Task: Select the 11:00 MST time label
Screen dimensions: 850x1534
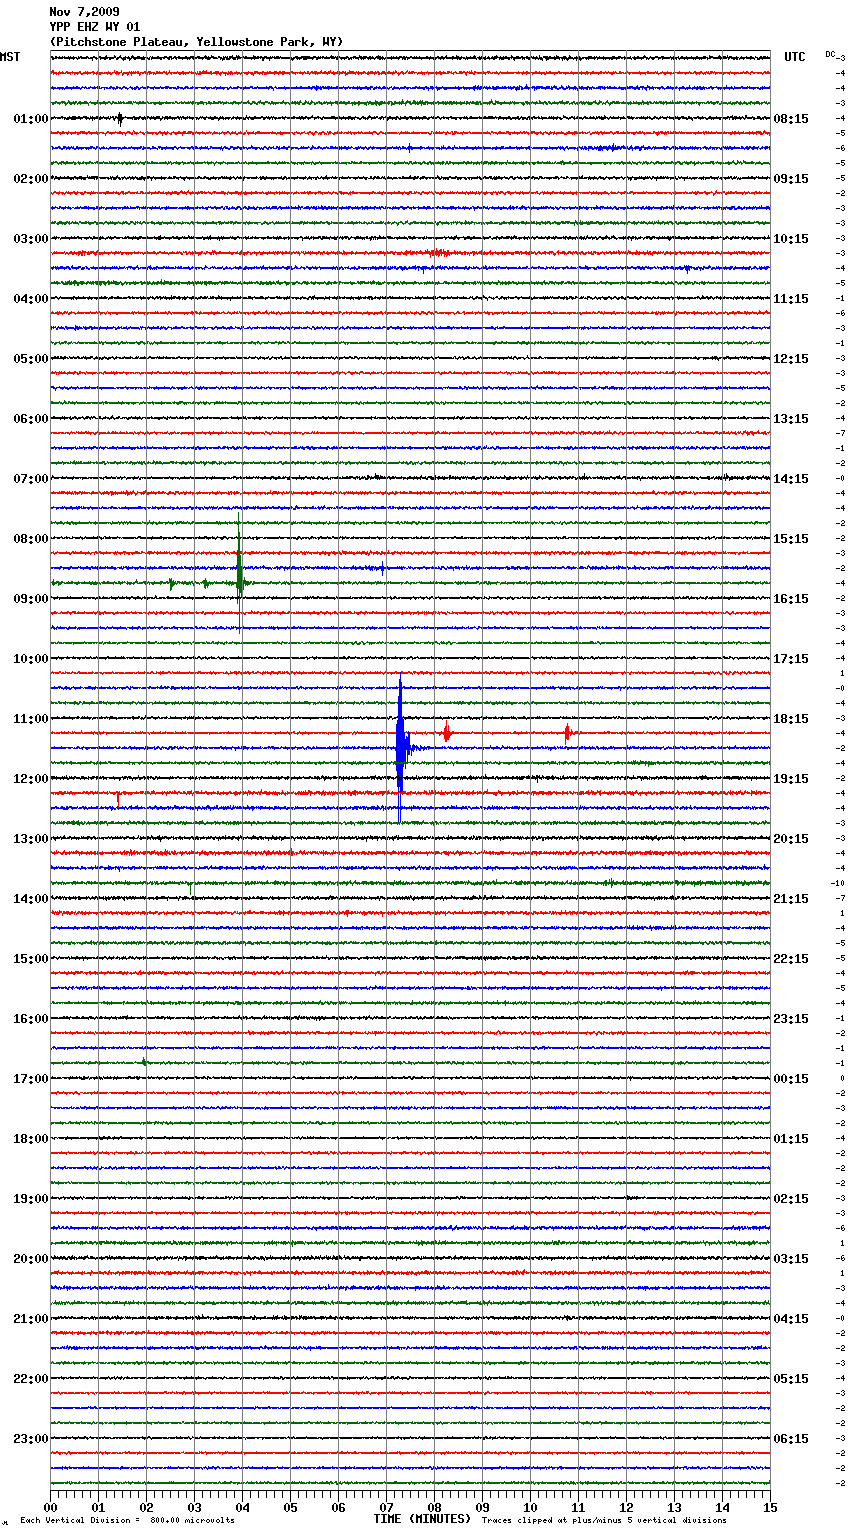Action: click(x=31, y=719)
